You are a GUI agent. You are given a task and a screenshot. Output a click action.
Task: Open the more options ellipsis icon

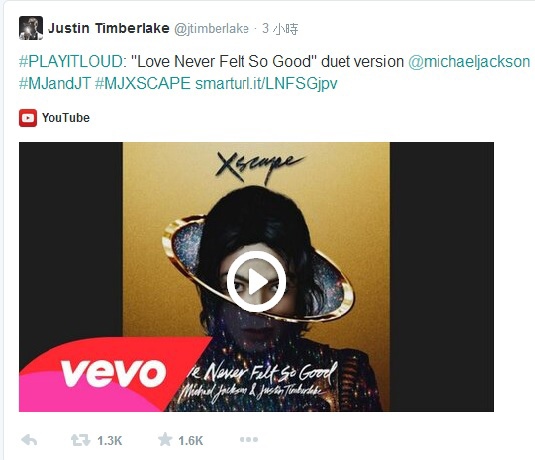coord(249,440)
